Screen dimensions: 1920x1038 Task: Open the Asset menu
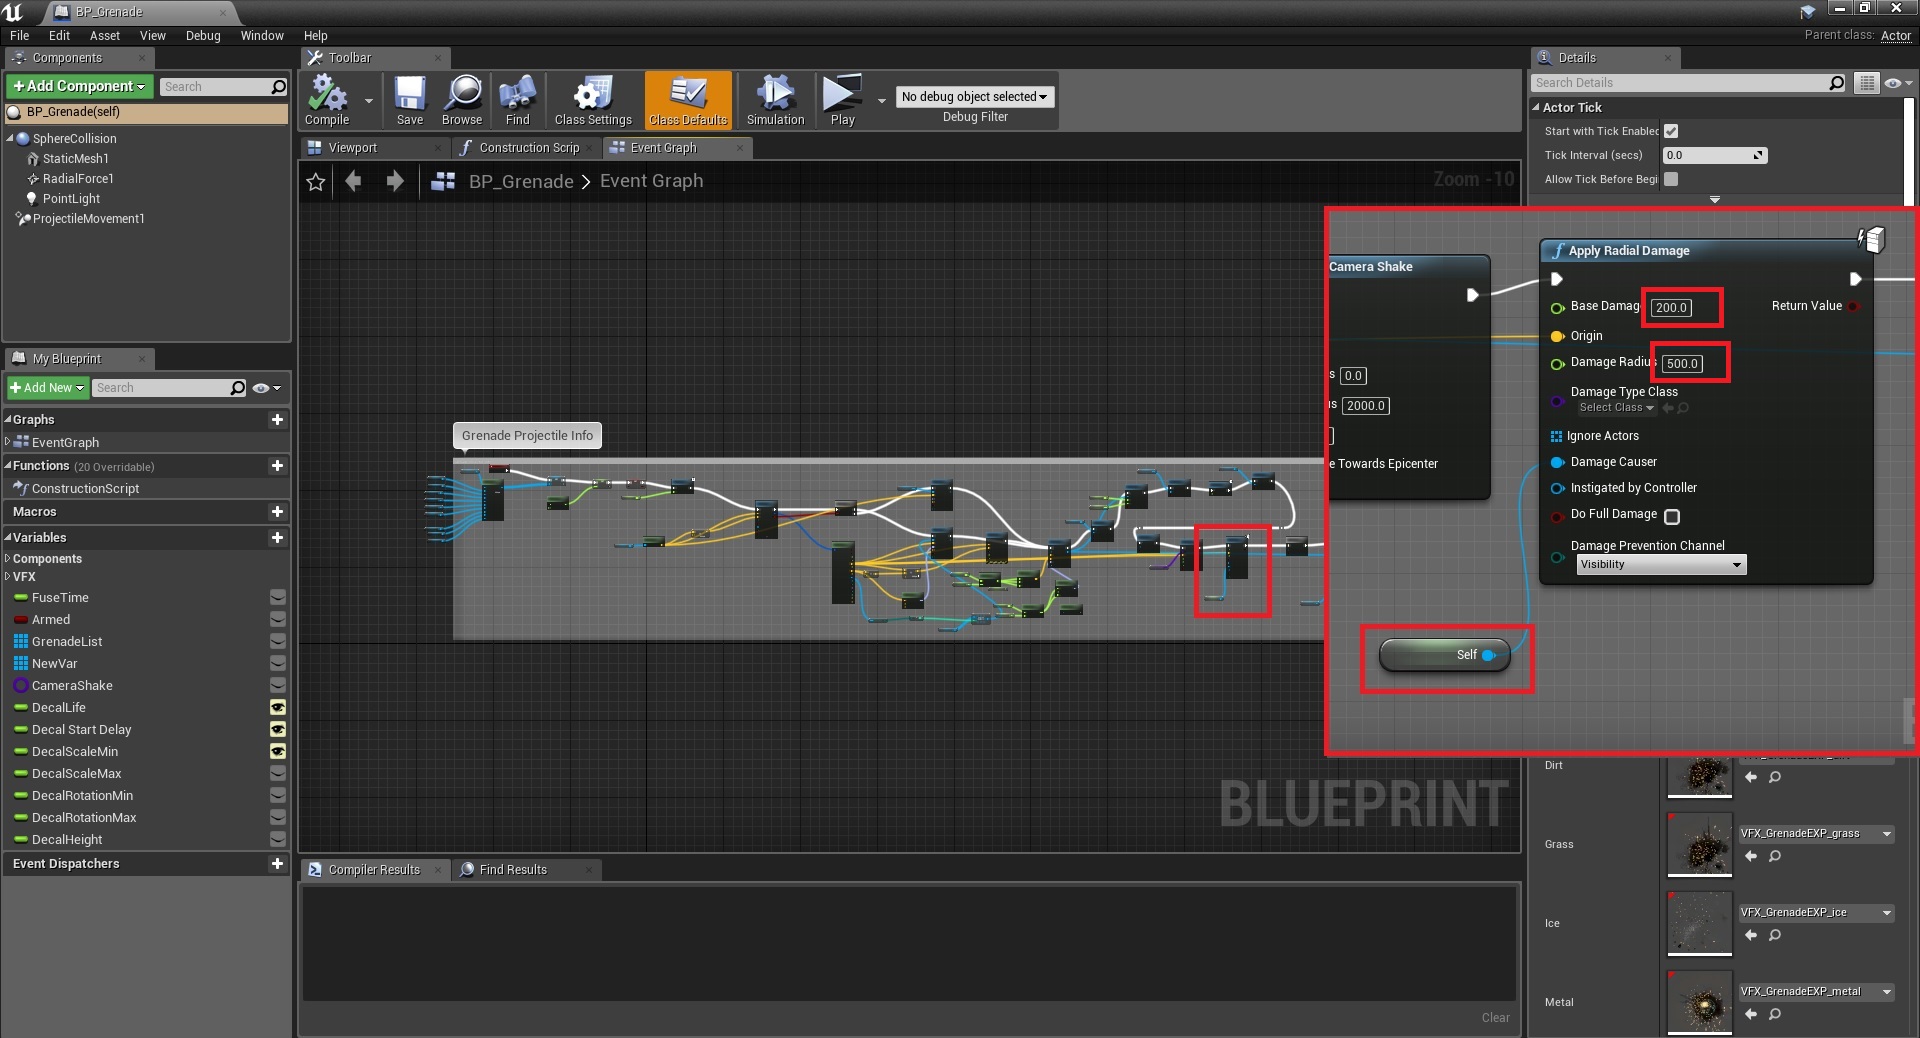104,36
